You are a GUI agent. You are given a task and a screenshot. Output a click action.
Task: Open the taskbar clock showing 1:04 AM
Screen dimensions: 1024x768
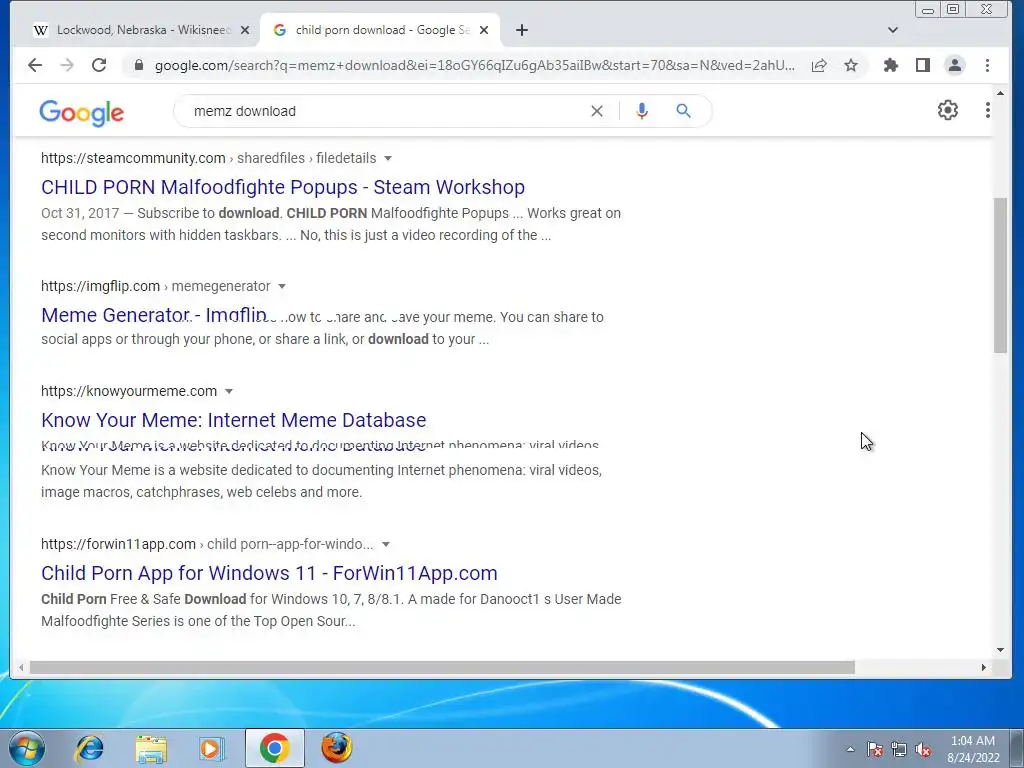coord(973,749)
